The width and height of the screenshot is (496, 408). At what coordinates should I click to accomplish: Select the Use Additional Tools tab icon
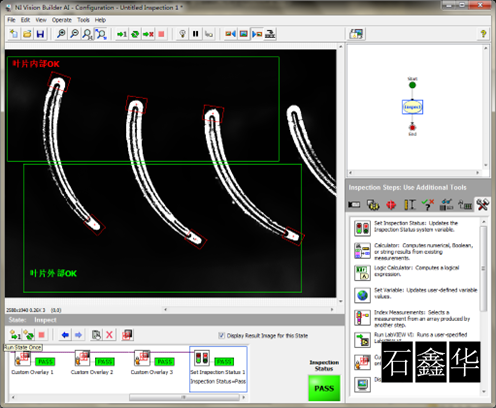pyautogui.click(x=482, y=204)
